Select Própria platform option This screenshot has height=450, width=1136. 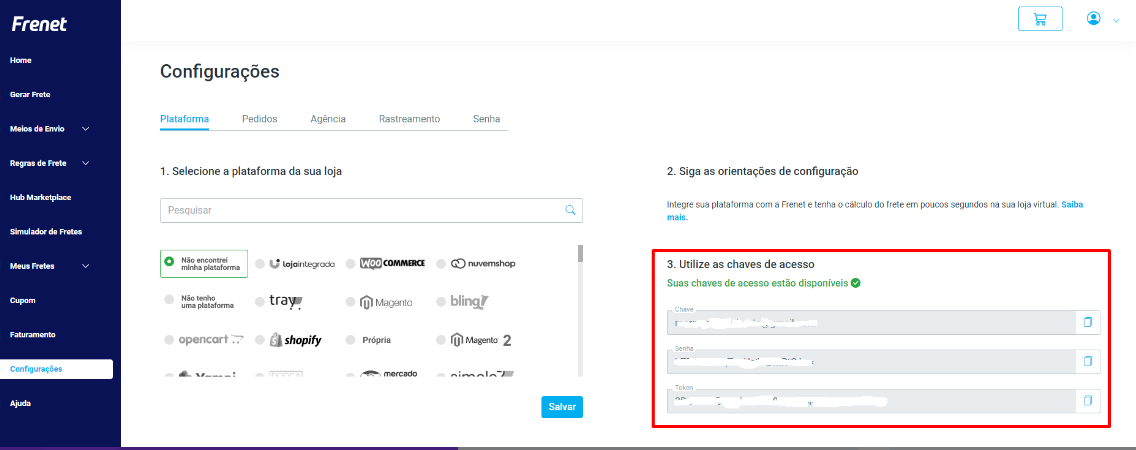click(351, 340)
